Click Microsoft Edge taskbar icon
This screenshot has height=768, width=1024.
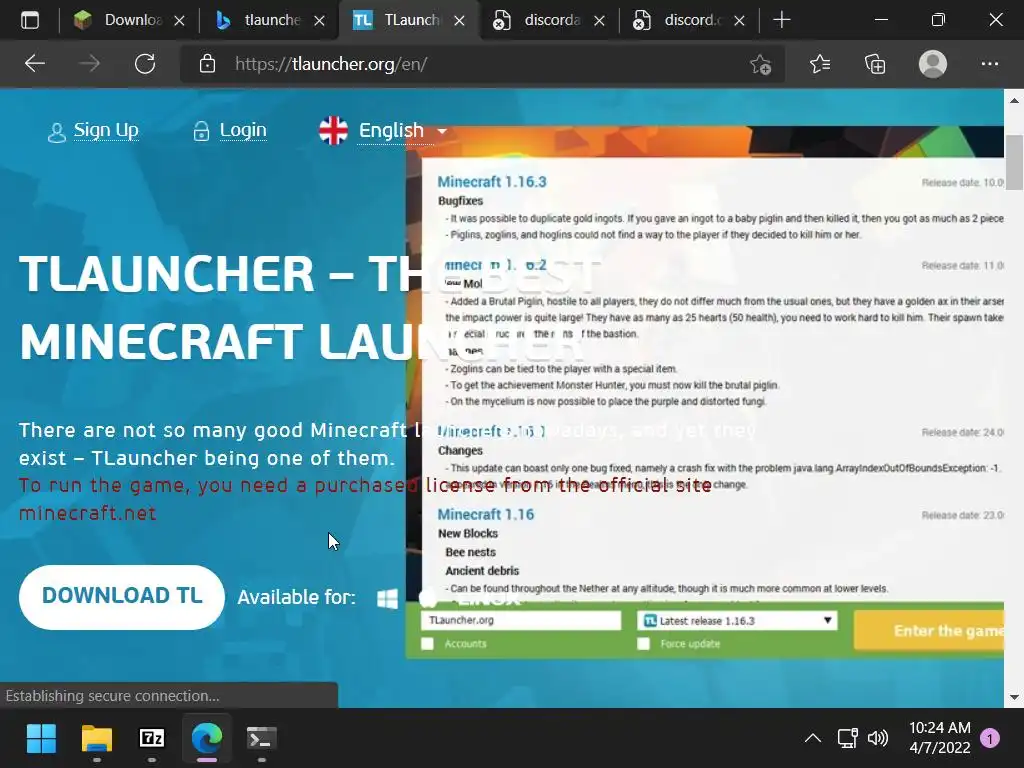[x=207, y=739]
